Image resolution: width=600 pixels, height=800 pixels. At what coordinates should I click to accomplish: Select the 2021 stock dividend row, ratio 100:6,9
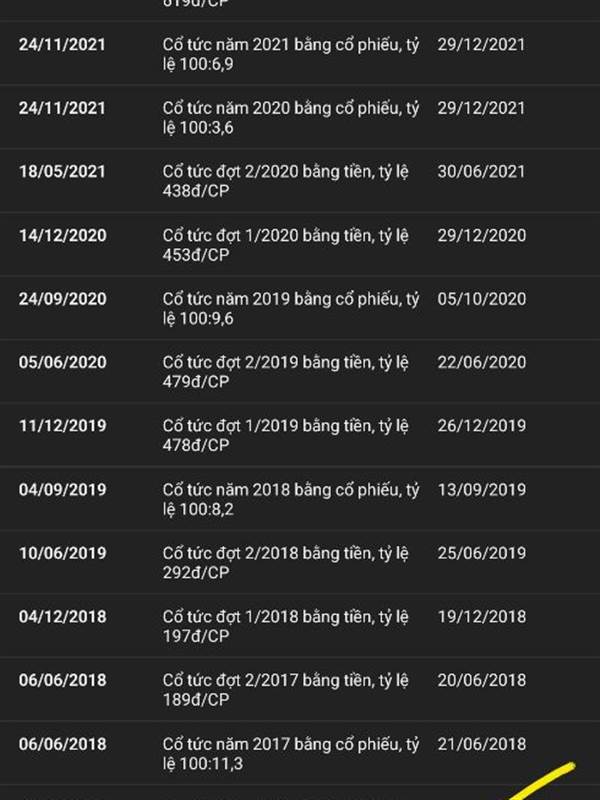point(300,53)
